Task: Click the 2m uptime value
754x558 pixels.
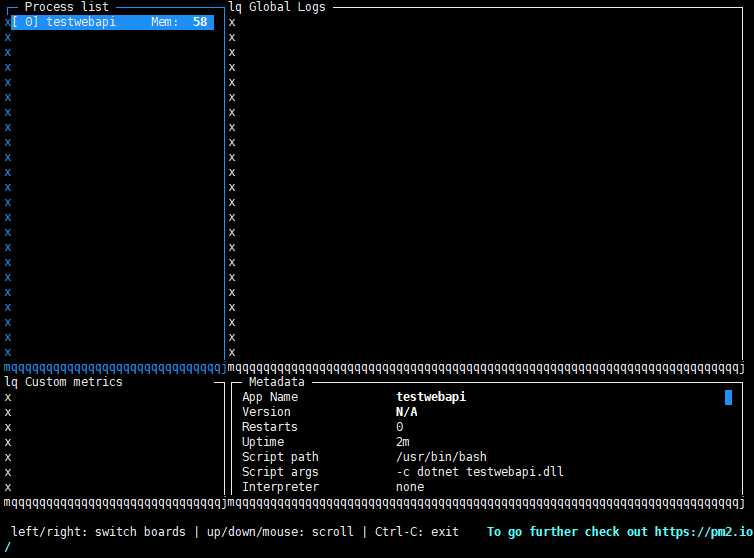Action: [403, 442]
